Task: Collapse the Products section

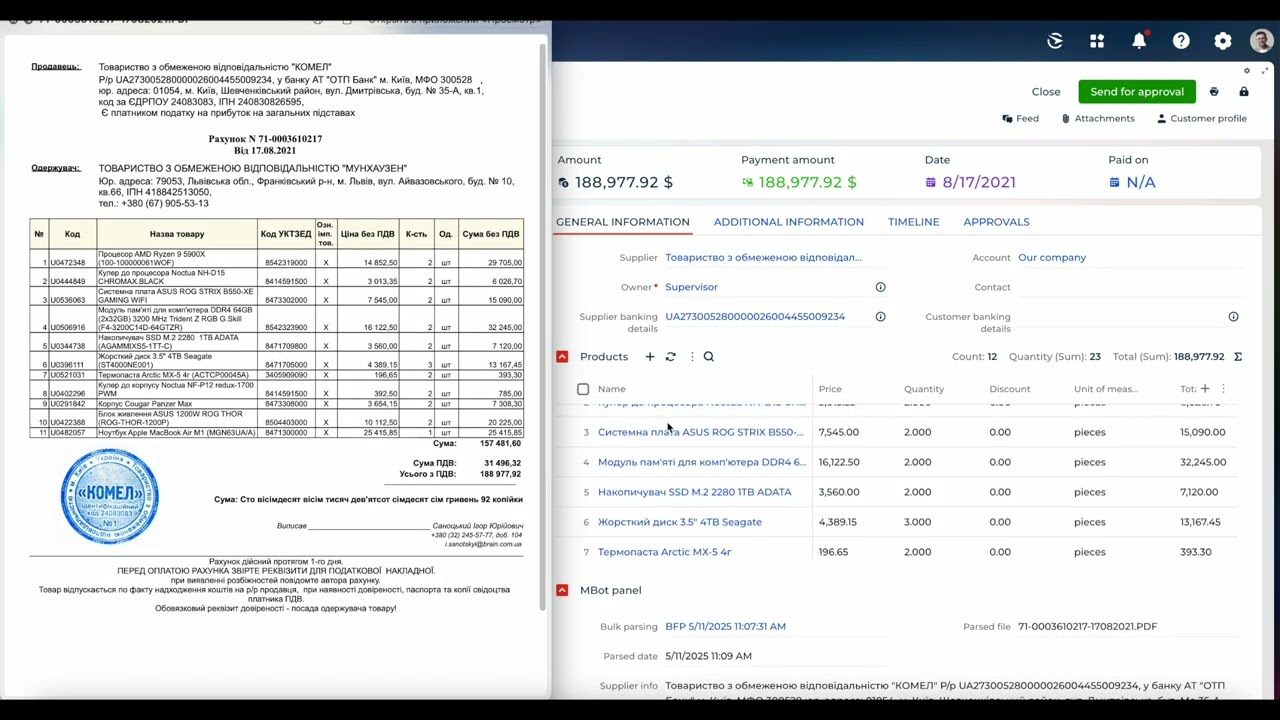Action: pyautogui.click(x=562, y=357)
